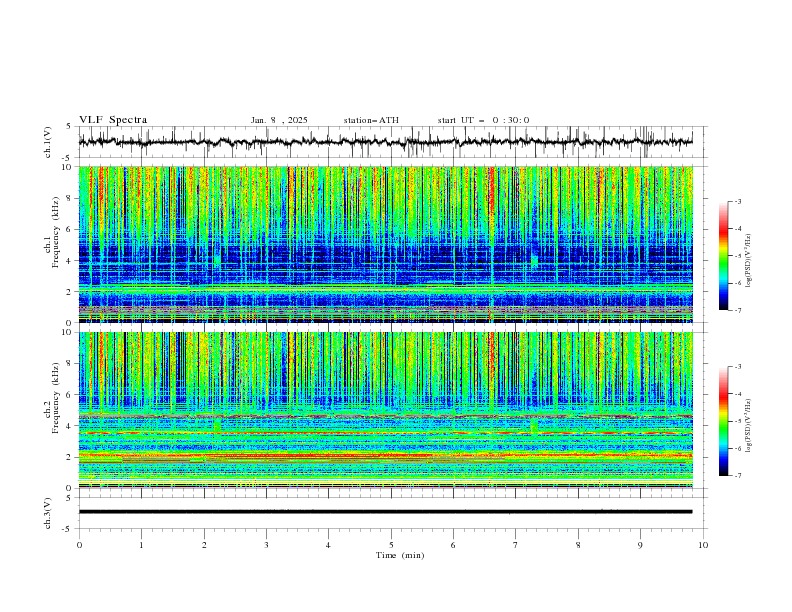Viewport: 792px width, 612px height.
Task: Click the ch.1 waveform trace panel
Action: 392,142
